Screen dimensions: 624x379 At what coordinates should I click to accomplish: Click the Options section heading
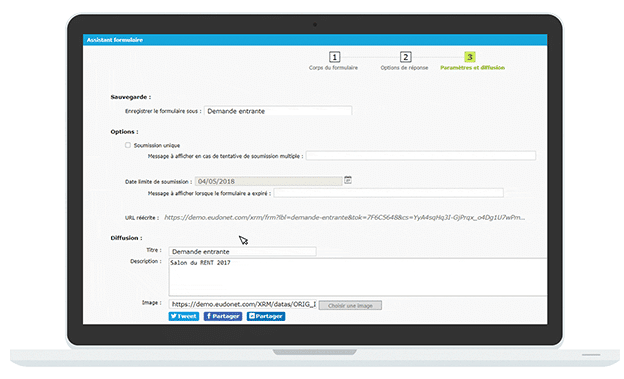pyautogui.click(x=125, y=131)
